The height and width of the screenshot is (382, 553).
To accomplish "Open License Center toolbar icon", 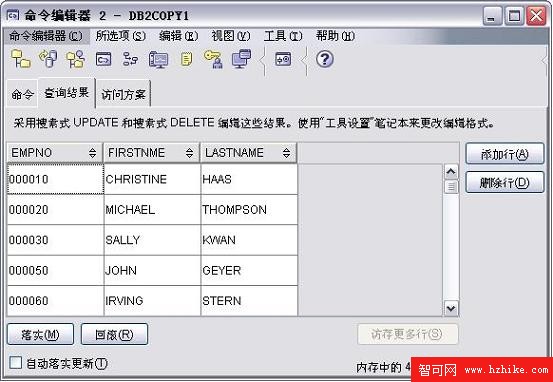I will [x=213, y=59].
